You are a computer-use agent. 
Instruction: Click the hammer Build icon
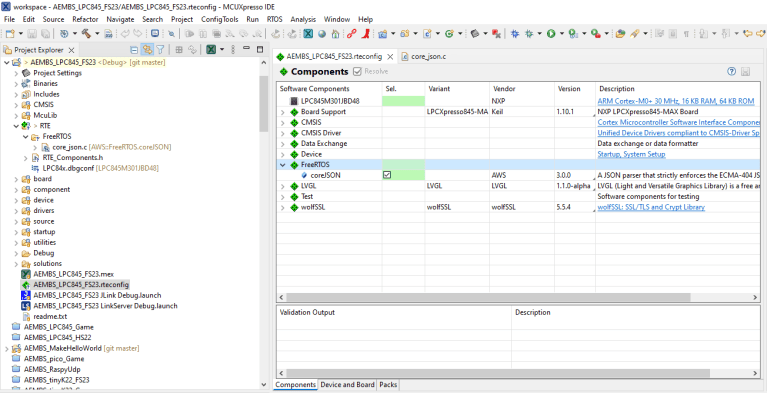[x=86, y=34]
